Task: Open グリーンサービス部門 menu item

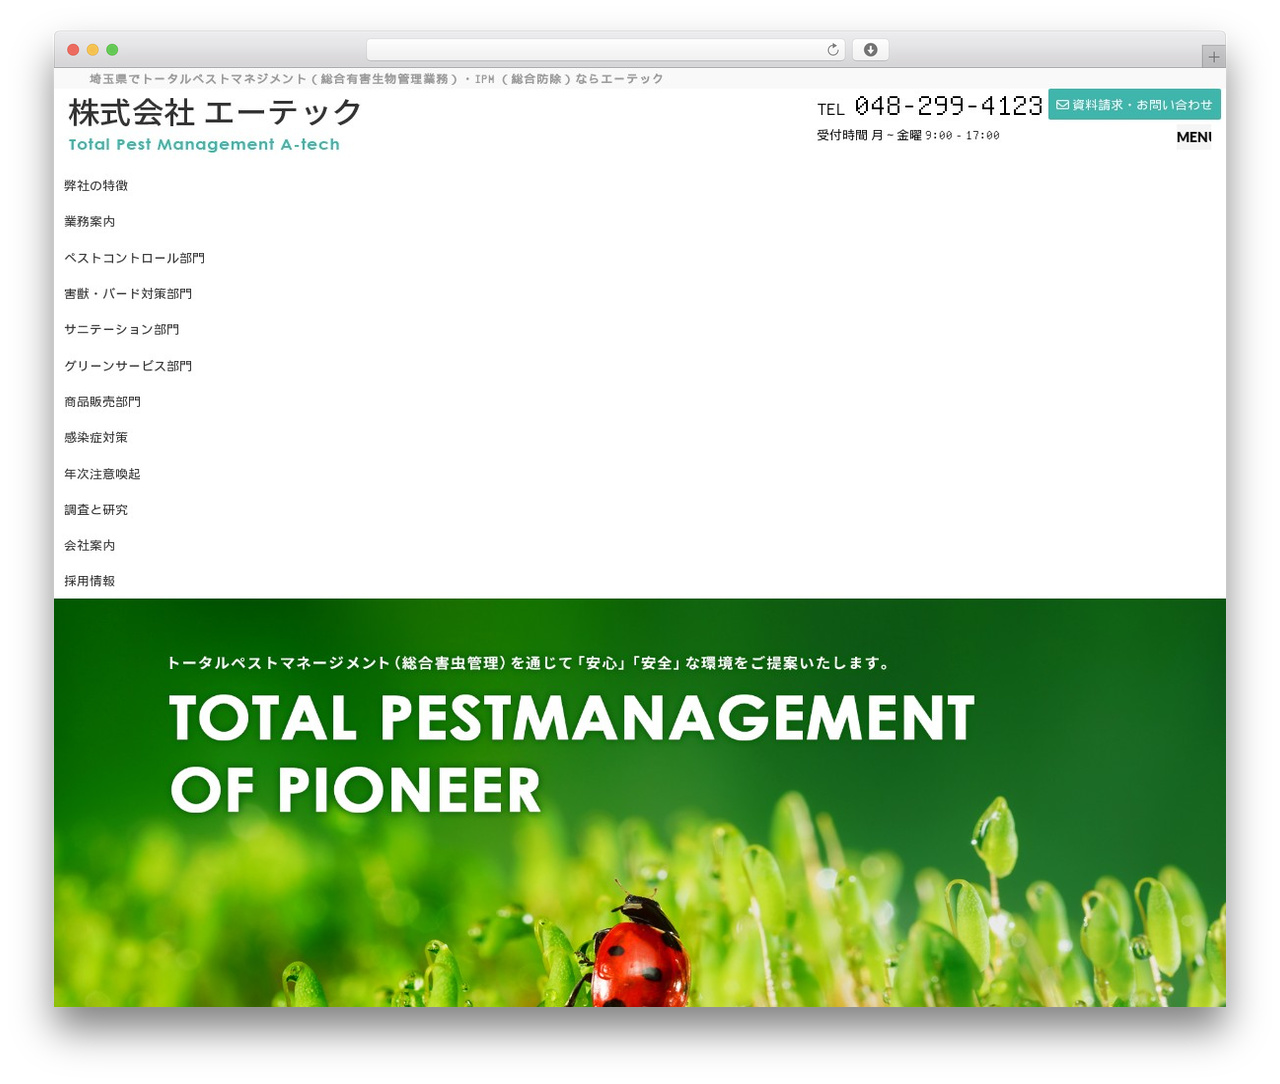Action: click(128, 366)
